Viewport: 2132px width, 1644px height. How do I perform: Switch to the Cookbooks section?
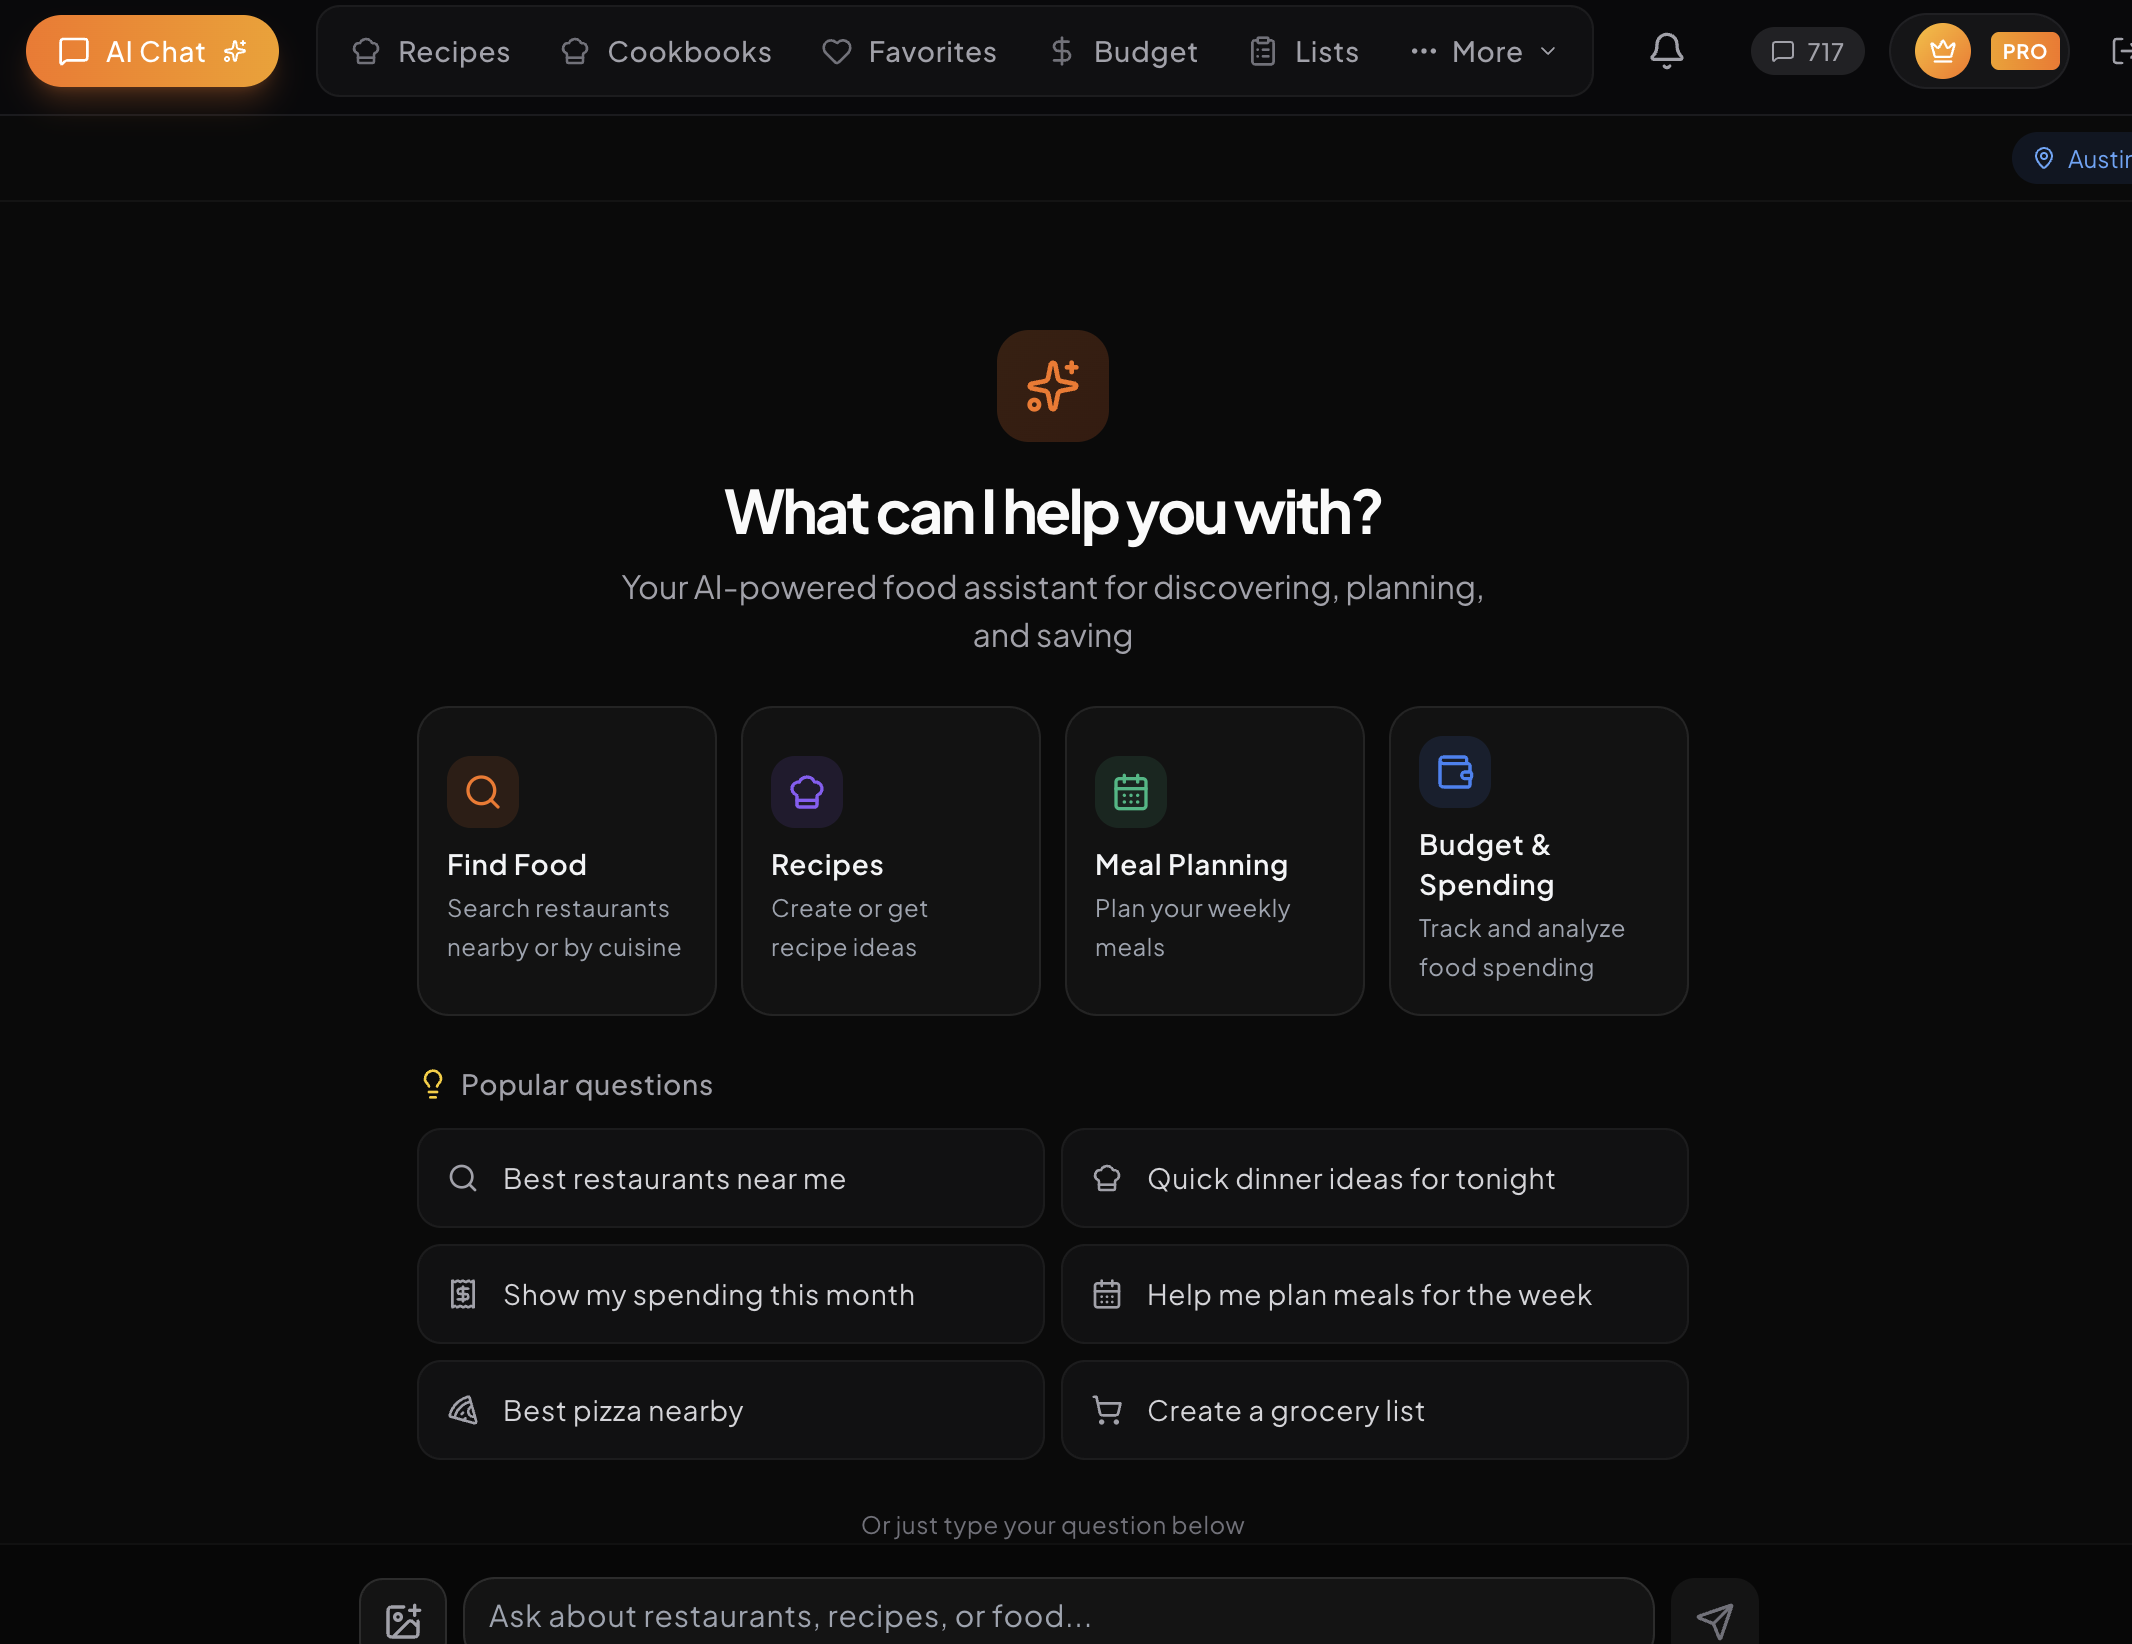(666, 51)
